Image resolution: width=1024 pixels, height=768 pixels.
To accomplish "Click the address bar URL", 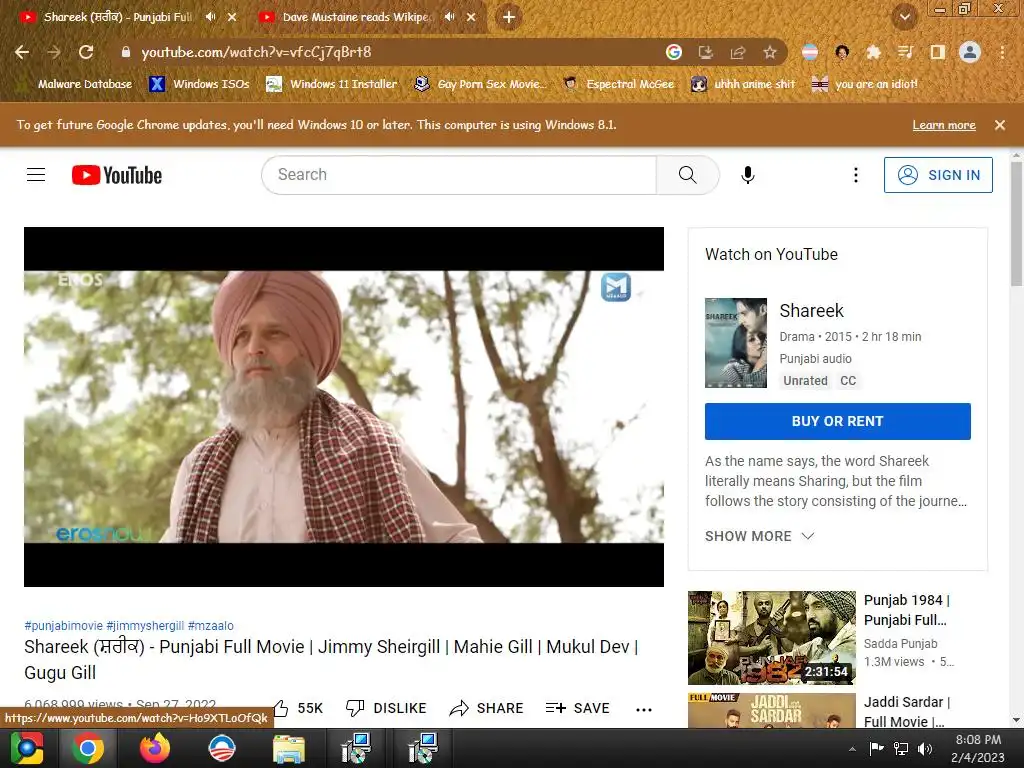I will tap(256, 52).
